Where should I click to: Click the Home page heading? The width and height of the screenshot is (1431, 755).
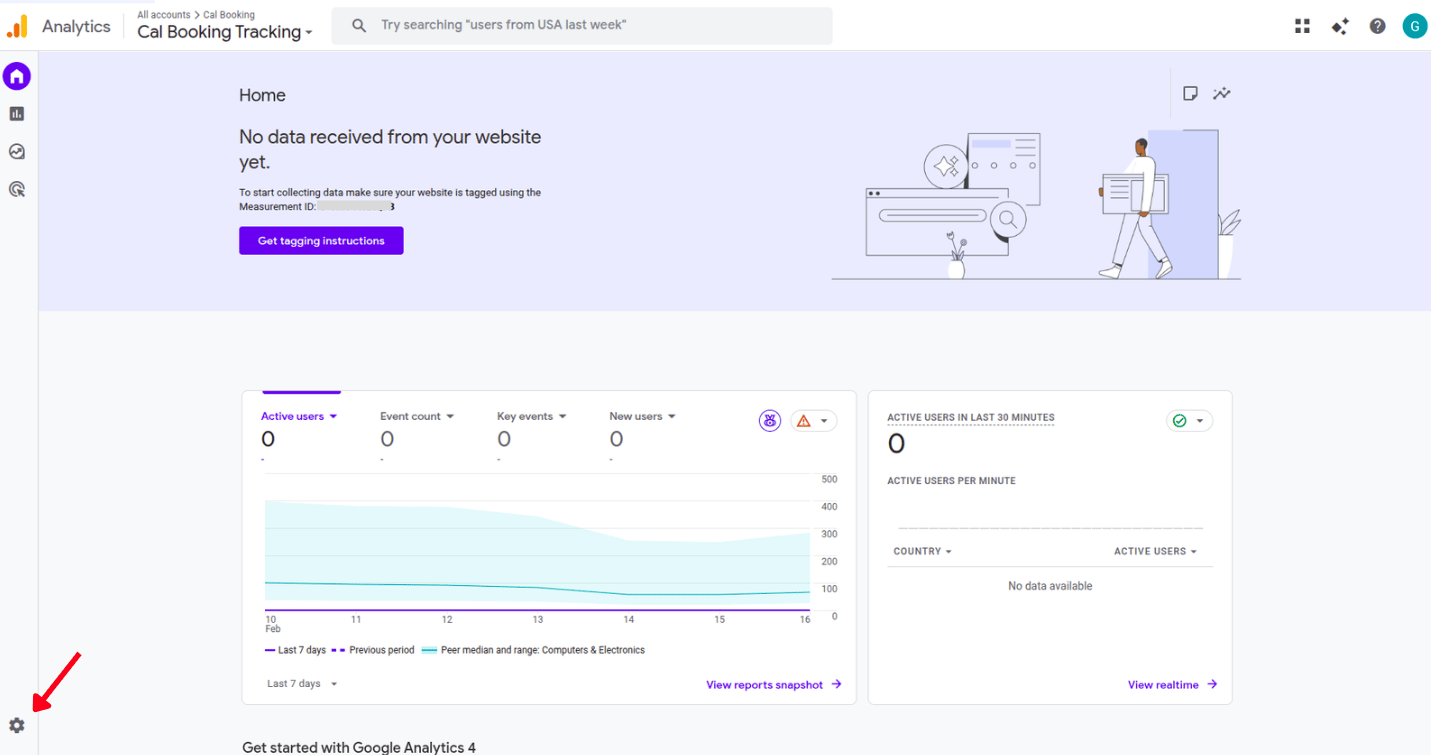(x=262, y=95)
